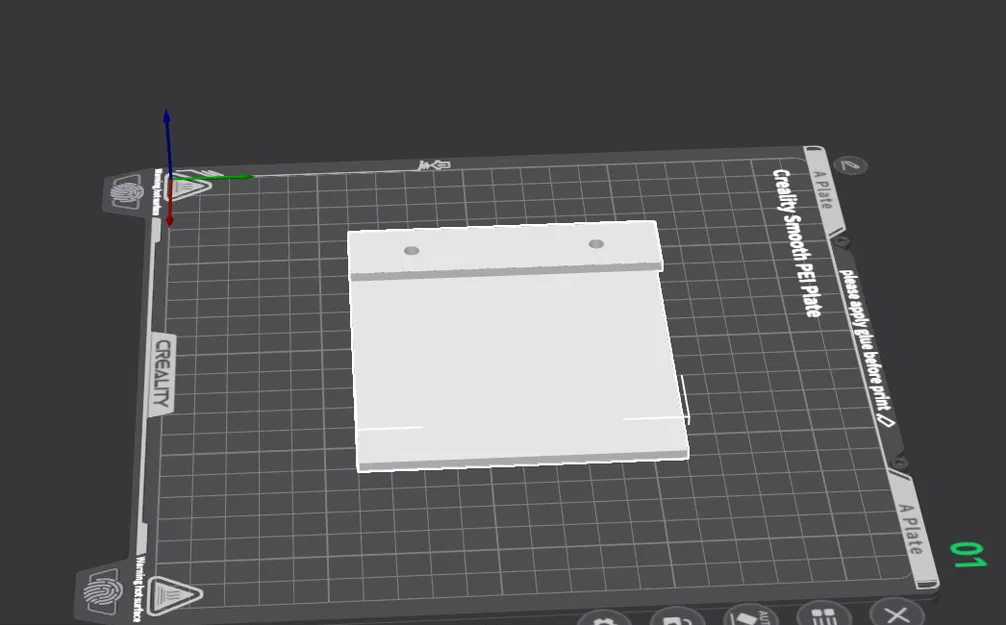The width and height of the screenshot is (1006, 625).
Task: Click the A Plate label near top-right corner
Action: (823, 190)
